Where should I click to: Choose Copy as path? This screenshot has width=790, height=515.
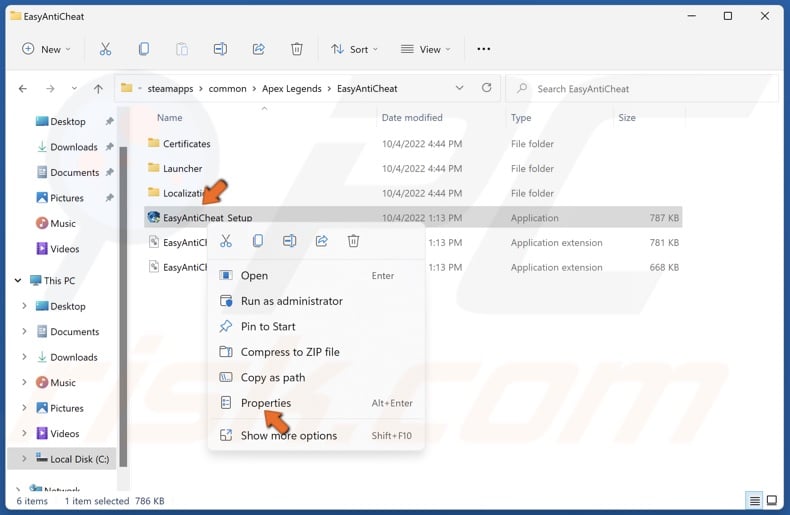(316, 377)
